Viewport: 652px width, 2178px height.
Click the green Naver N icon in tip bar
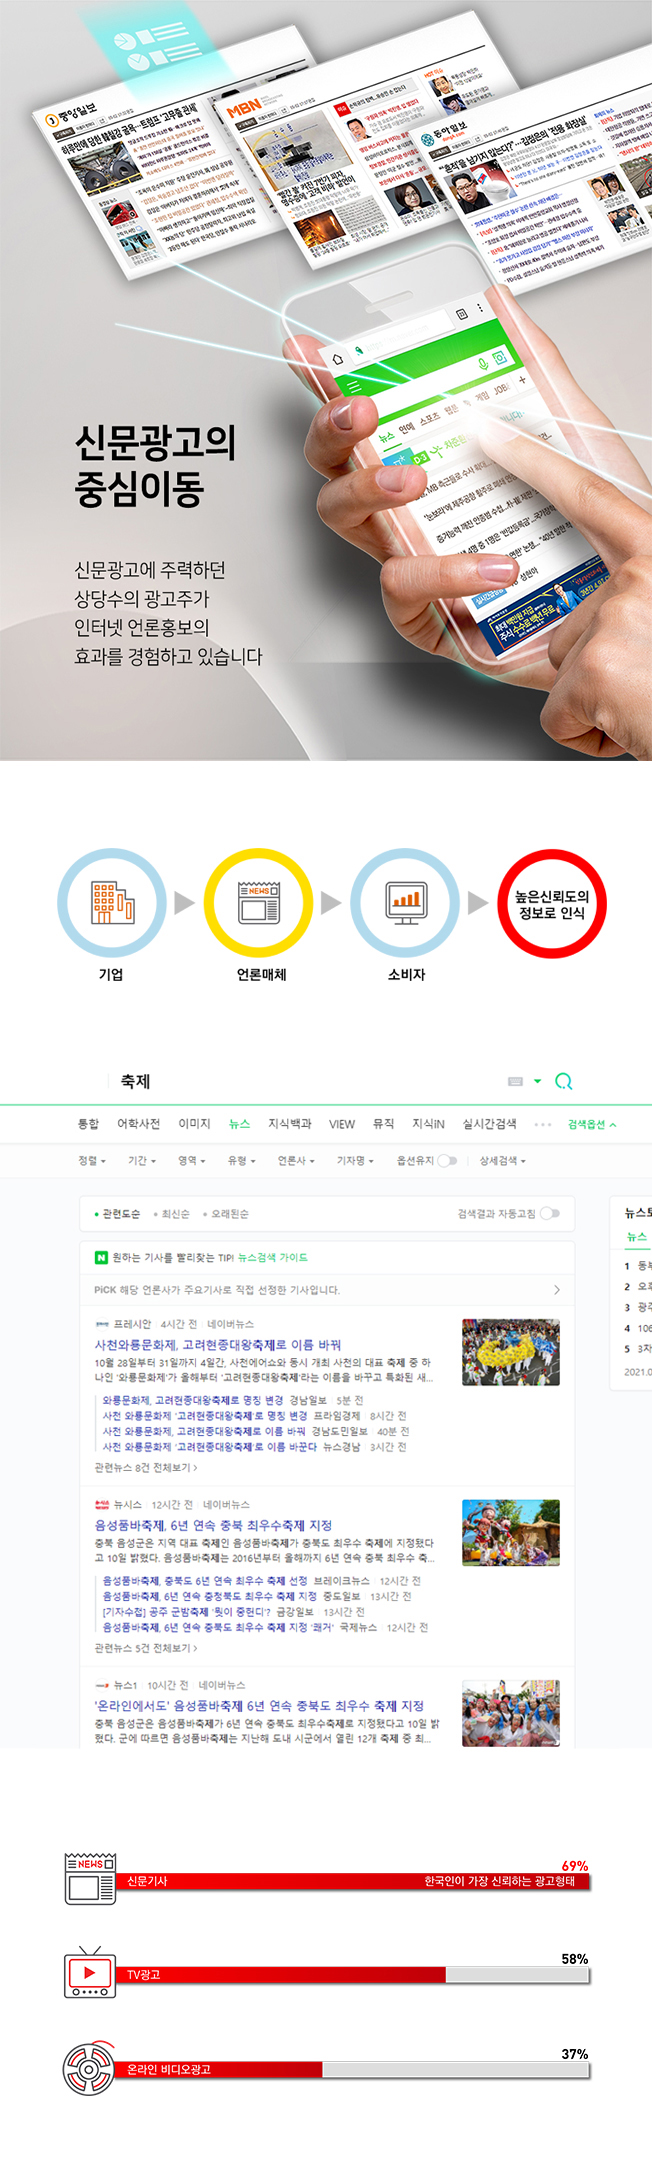pyautogui.click(x=101, y=1258)
